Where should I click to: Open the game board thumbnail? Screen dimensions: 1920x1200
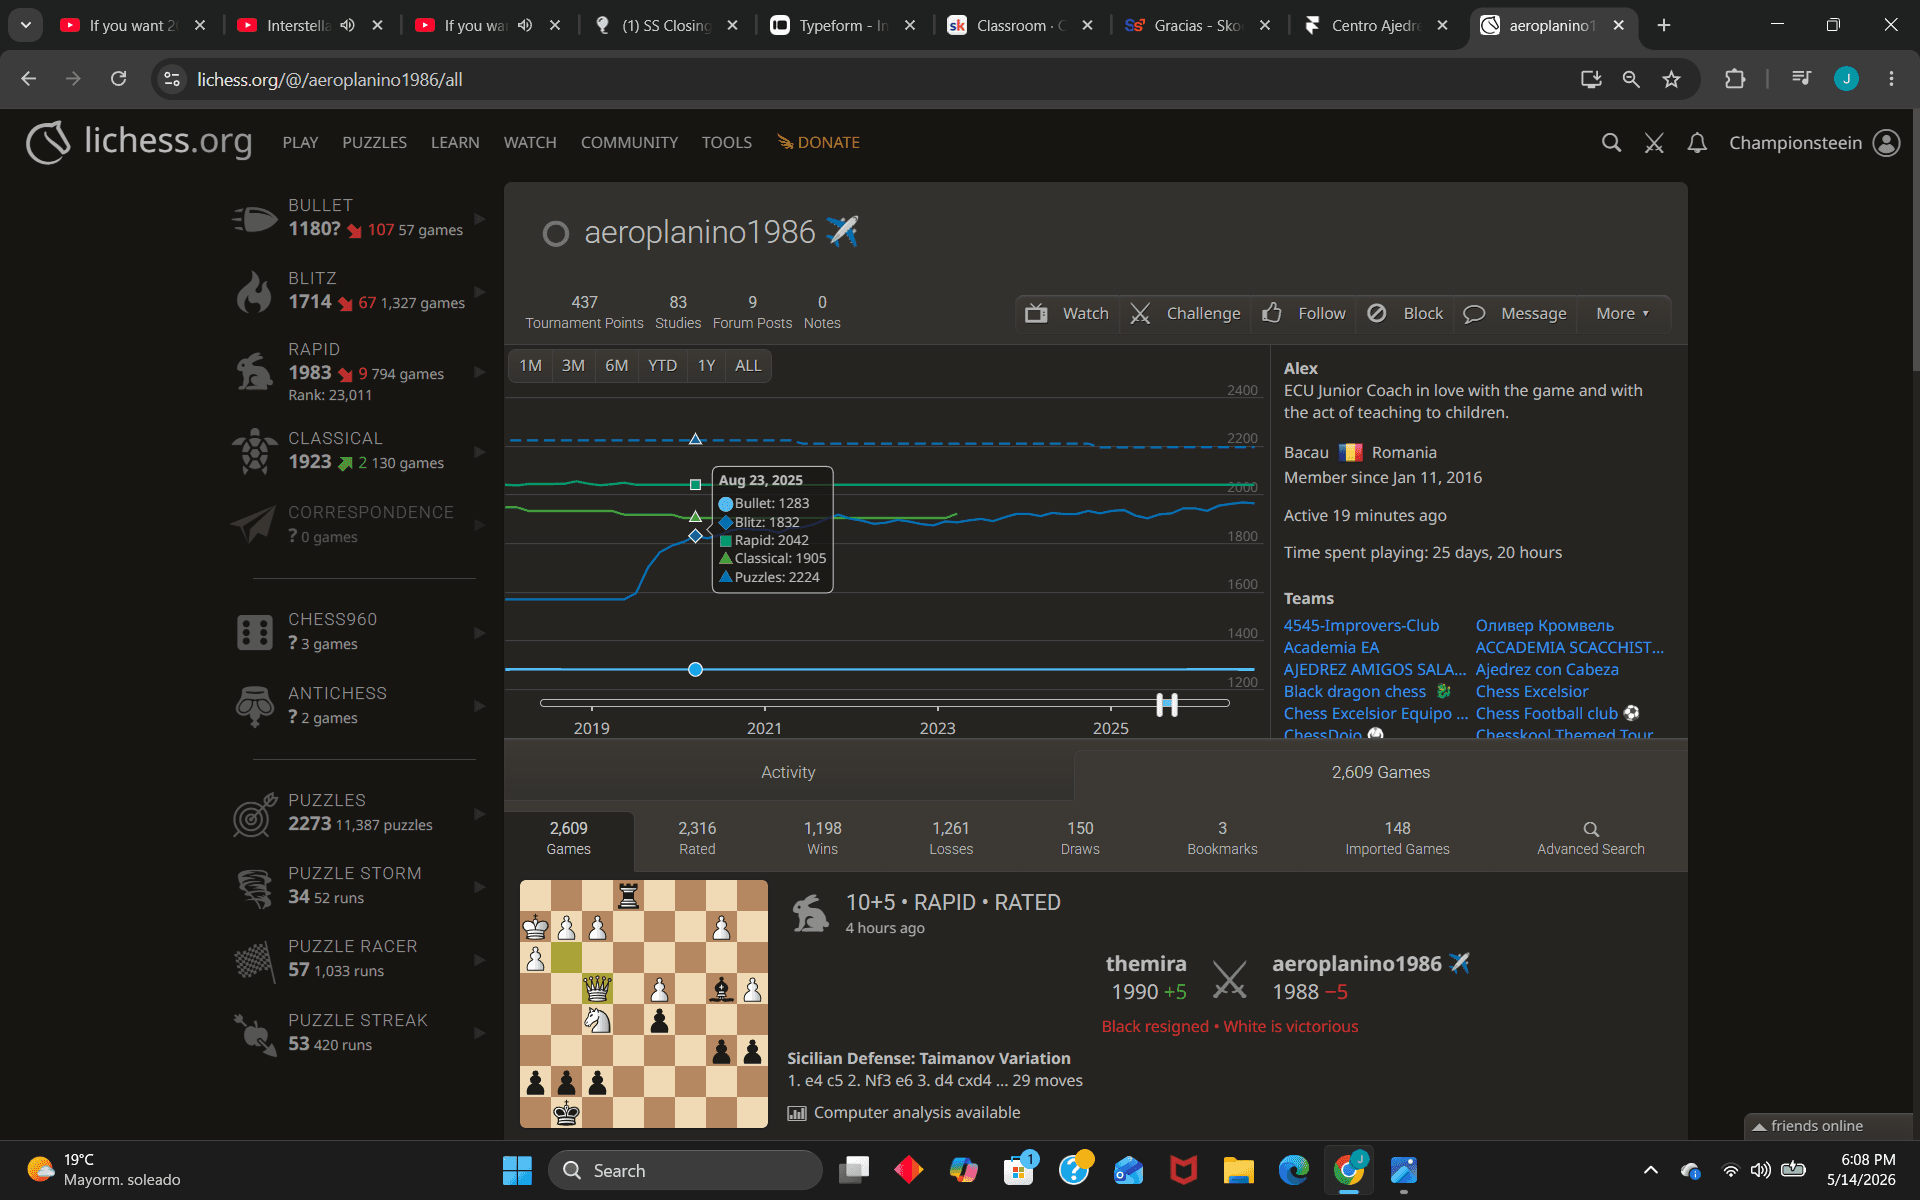pos(644,1004)
